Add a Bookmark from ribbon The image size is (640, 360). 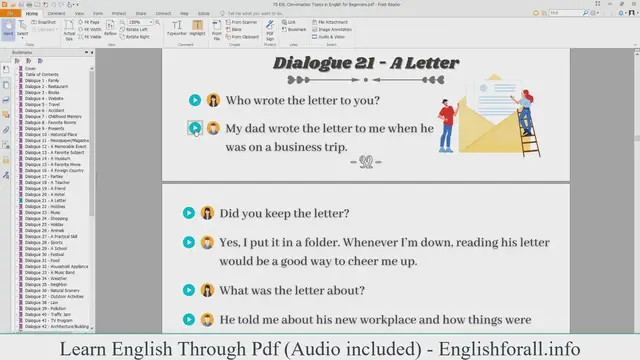click(x=294, y=29)
